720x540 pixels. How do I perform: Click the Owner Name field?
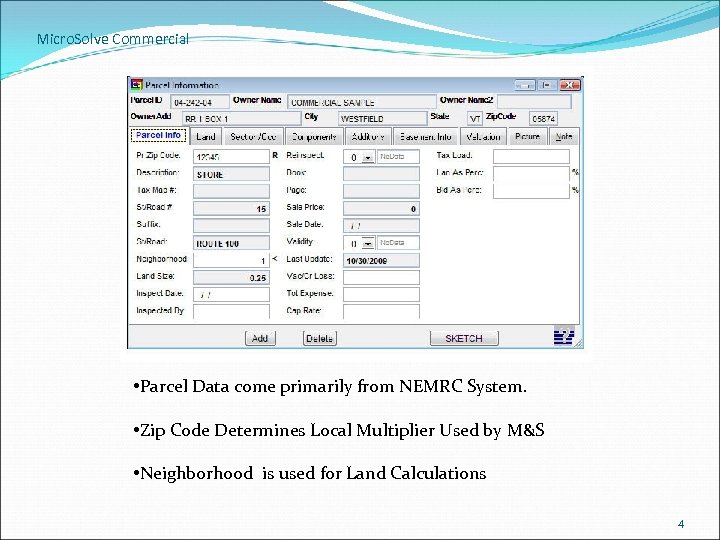click(x=362, y=102)
